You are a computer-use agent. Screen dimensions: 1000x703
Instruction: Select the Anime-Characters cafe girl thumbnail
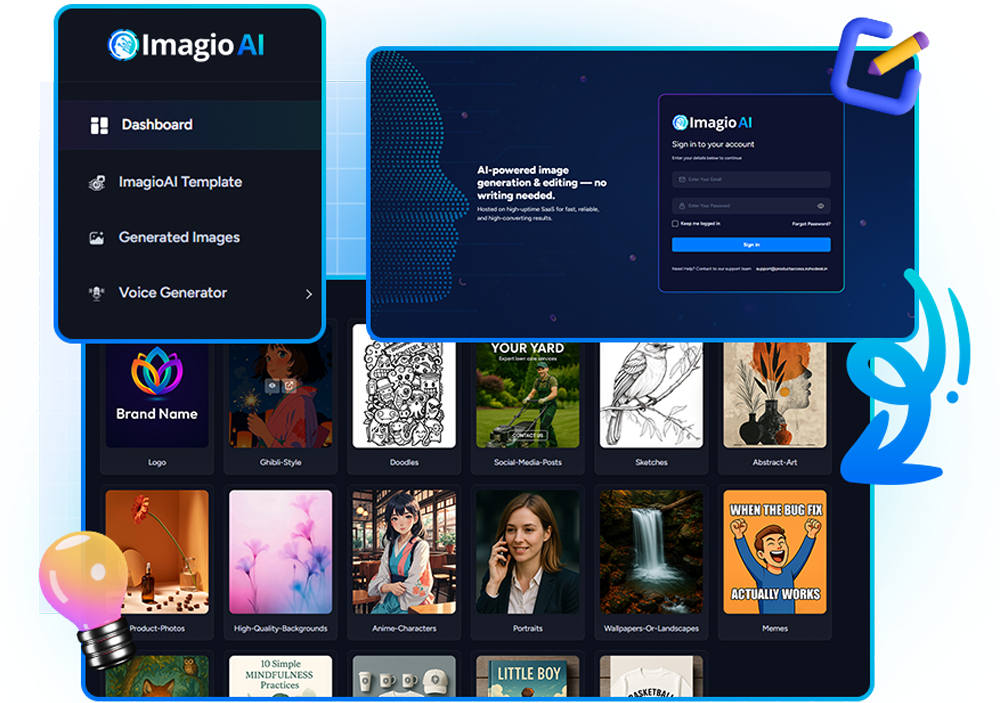(404, 552)
